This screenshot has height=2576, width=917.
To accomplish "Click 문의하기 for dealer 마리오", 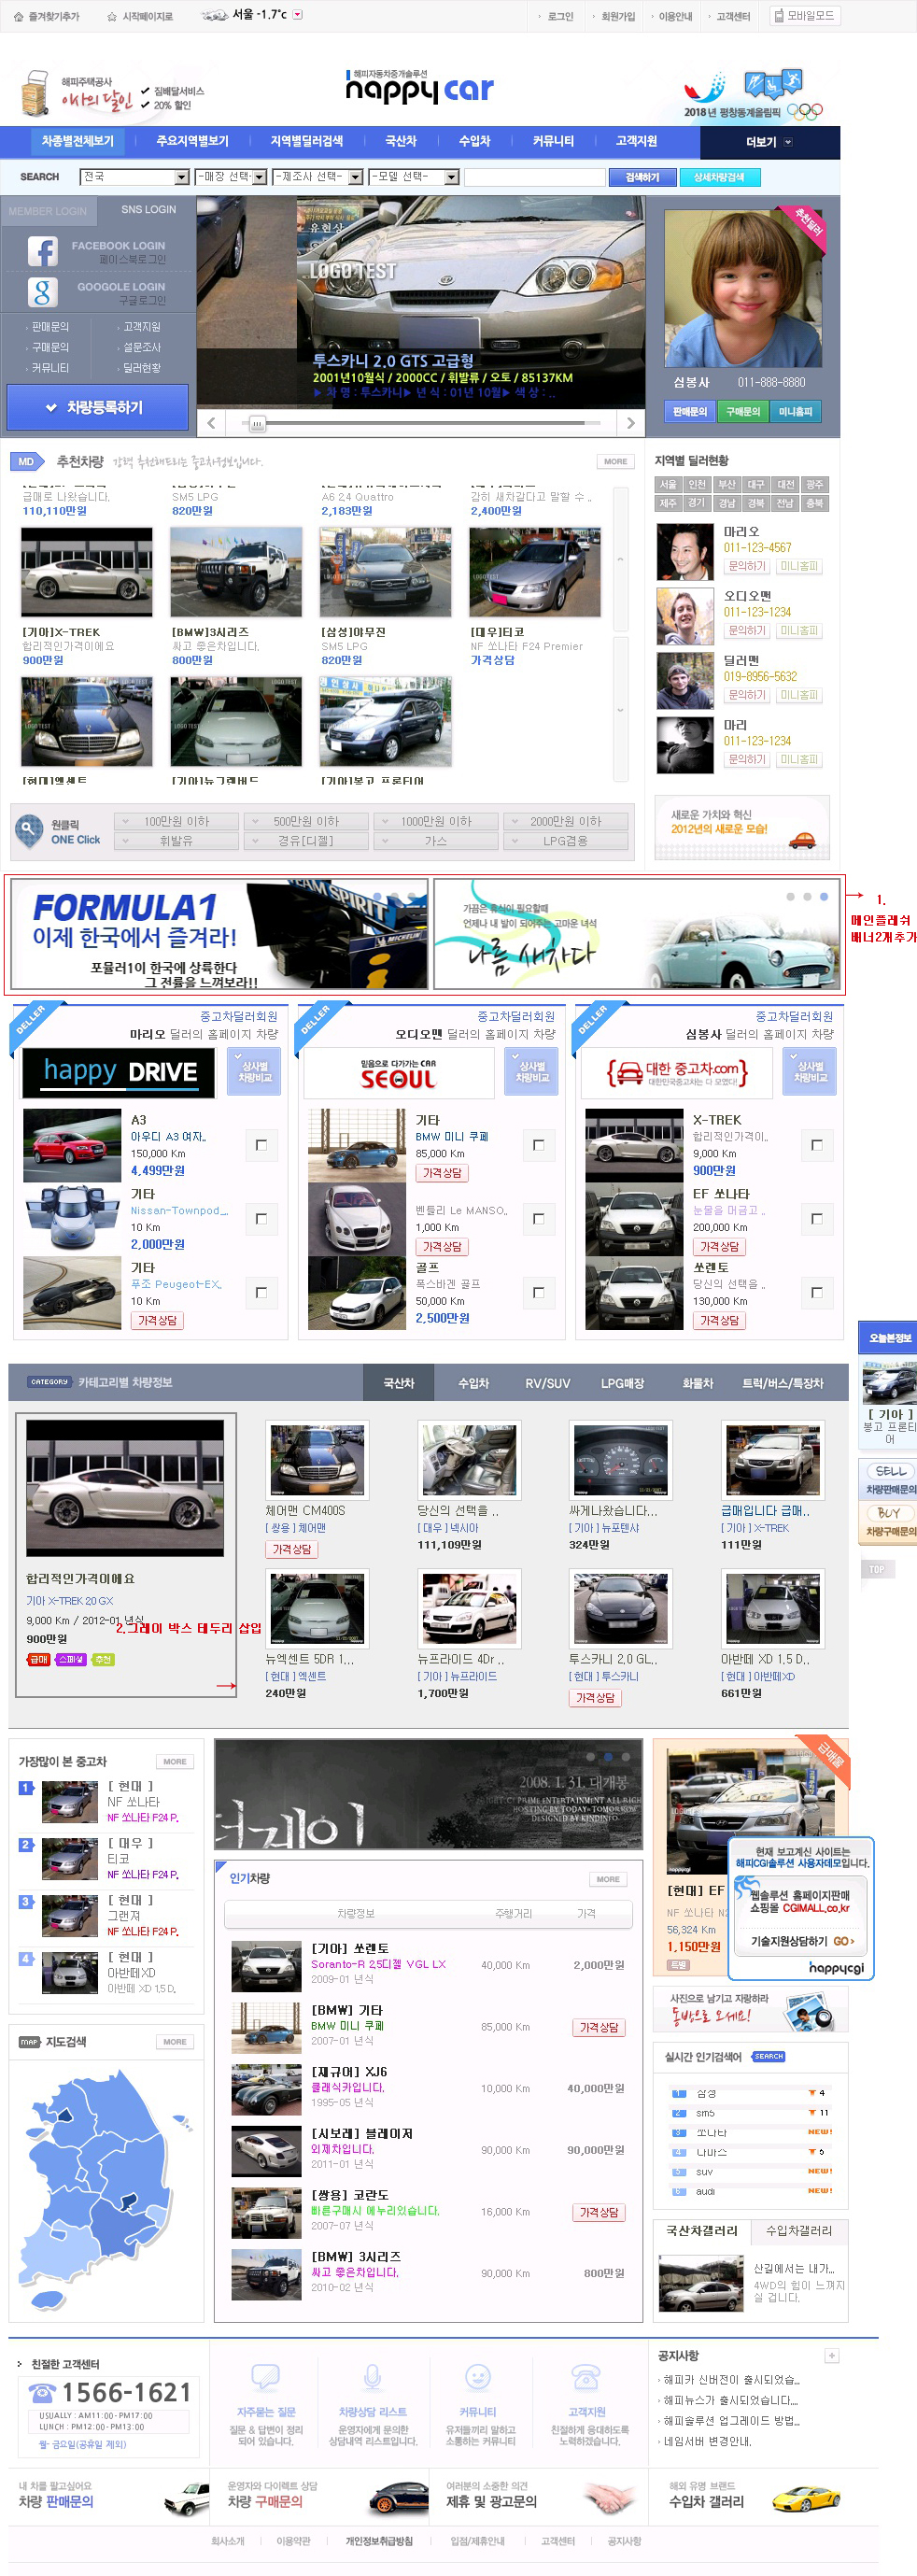I will (747, 566).
